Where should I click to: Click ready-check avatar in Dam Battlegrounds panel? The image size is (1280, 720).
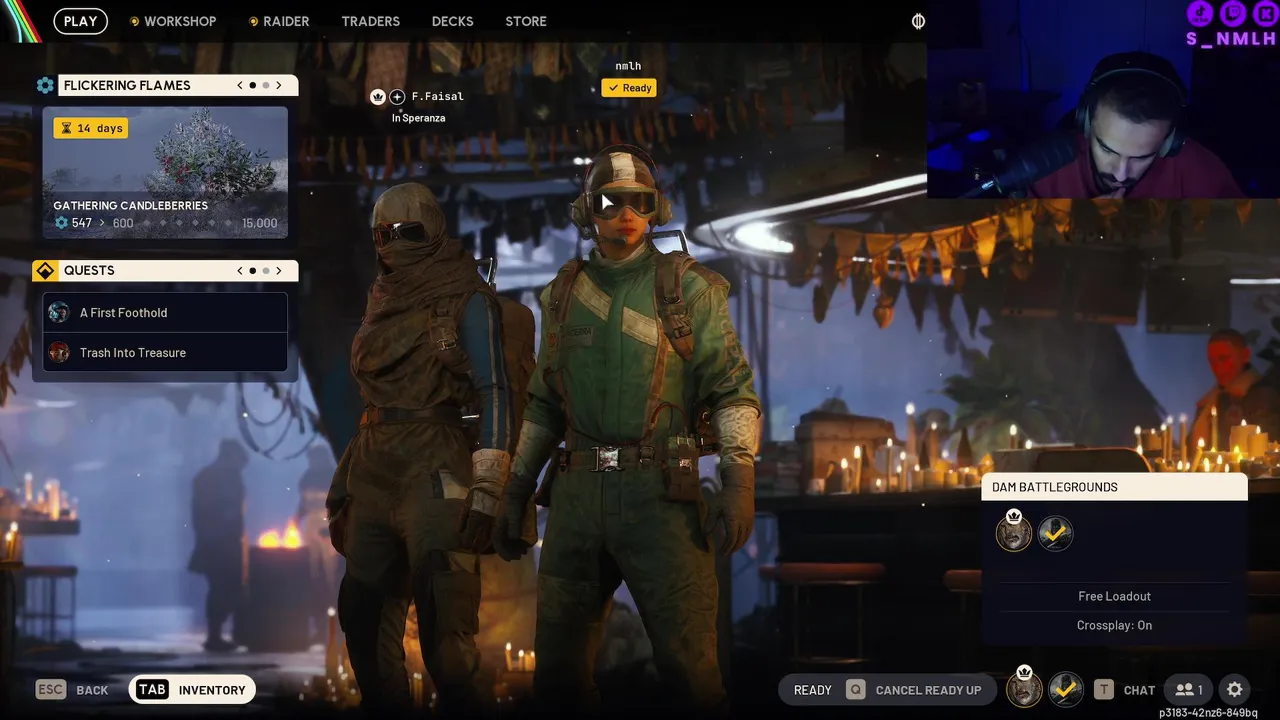(x=1055, y=533)
